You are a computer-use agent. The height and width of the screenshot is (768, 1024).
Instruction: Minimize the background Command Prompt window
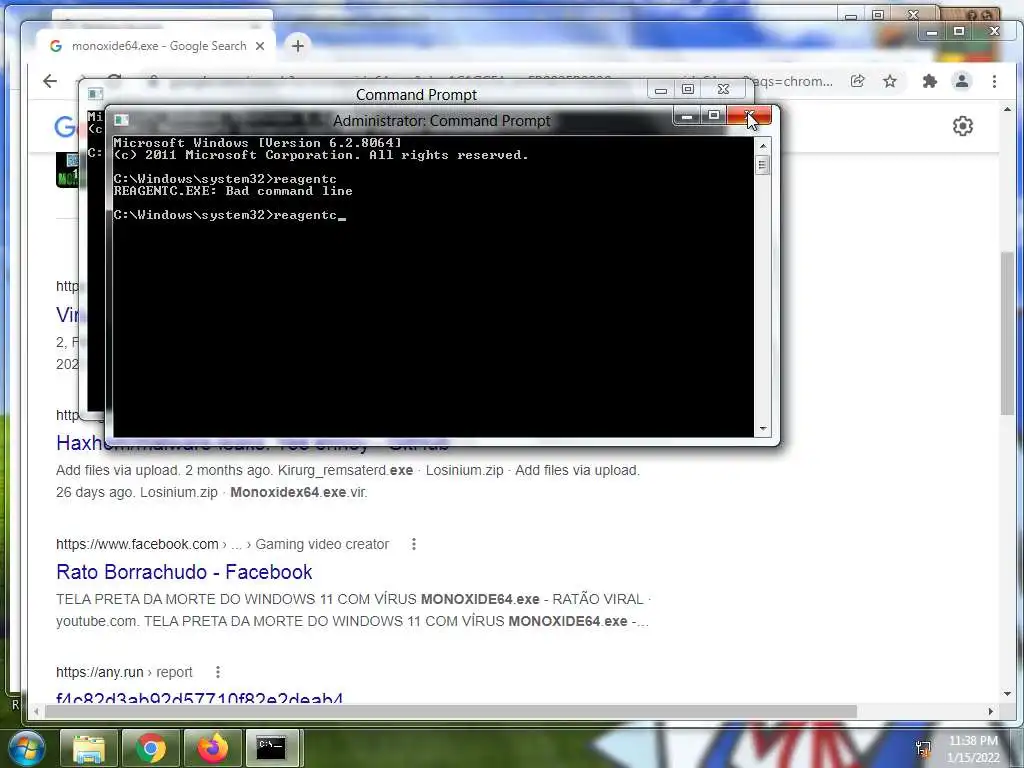[661, 89]
